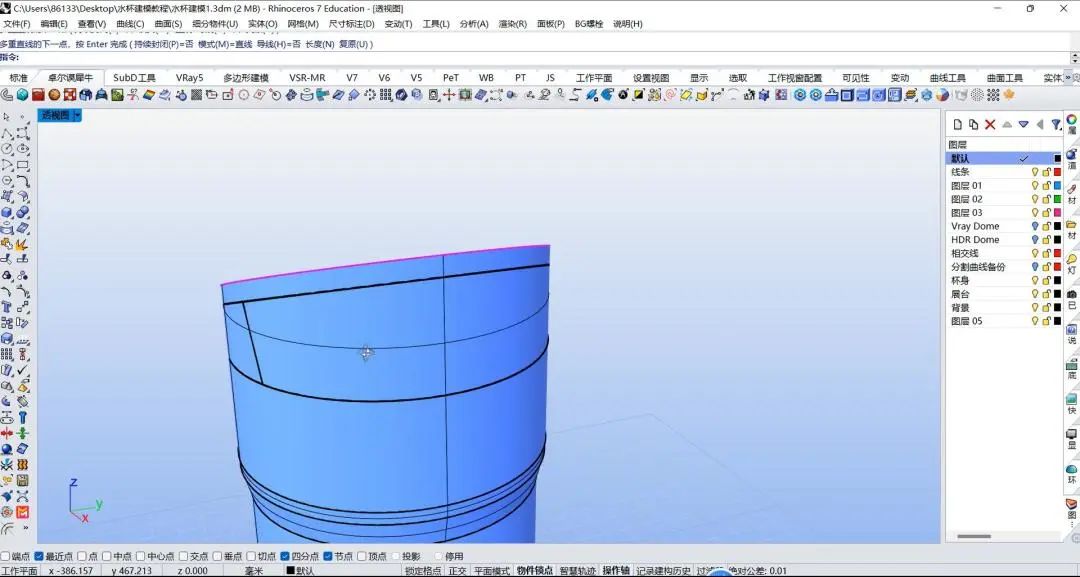
Task: Toggle the 停用 osnap checkbox
Action: [x=438, y=556]
